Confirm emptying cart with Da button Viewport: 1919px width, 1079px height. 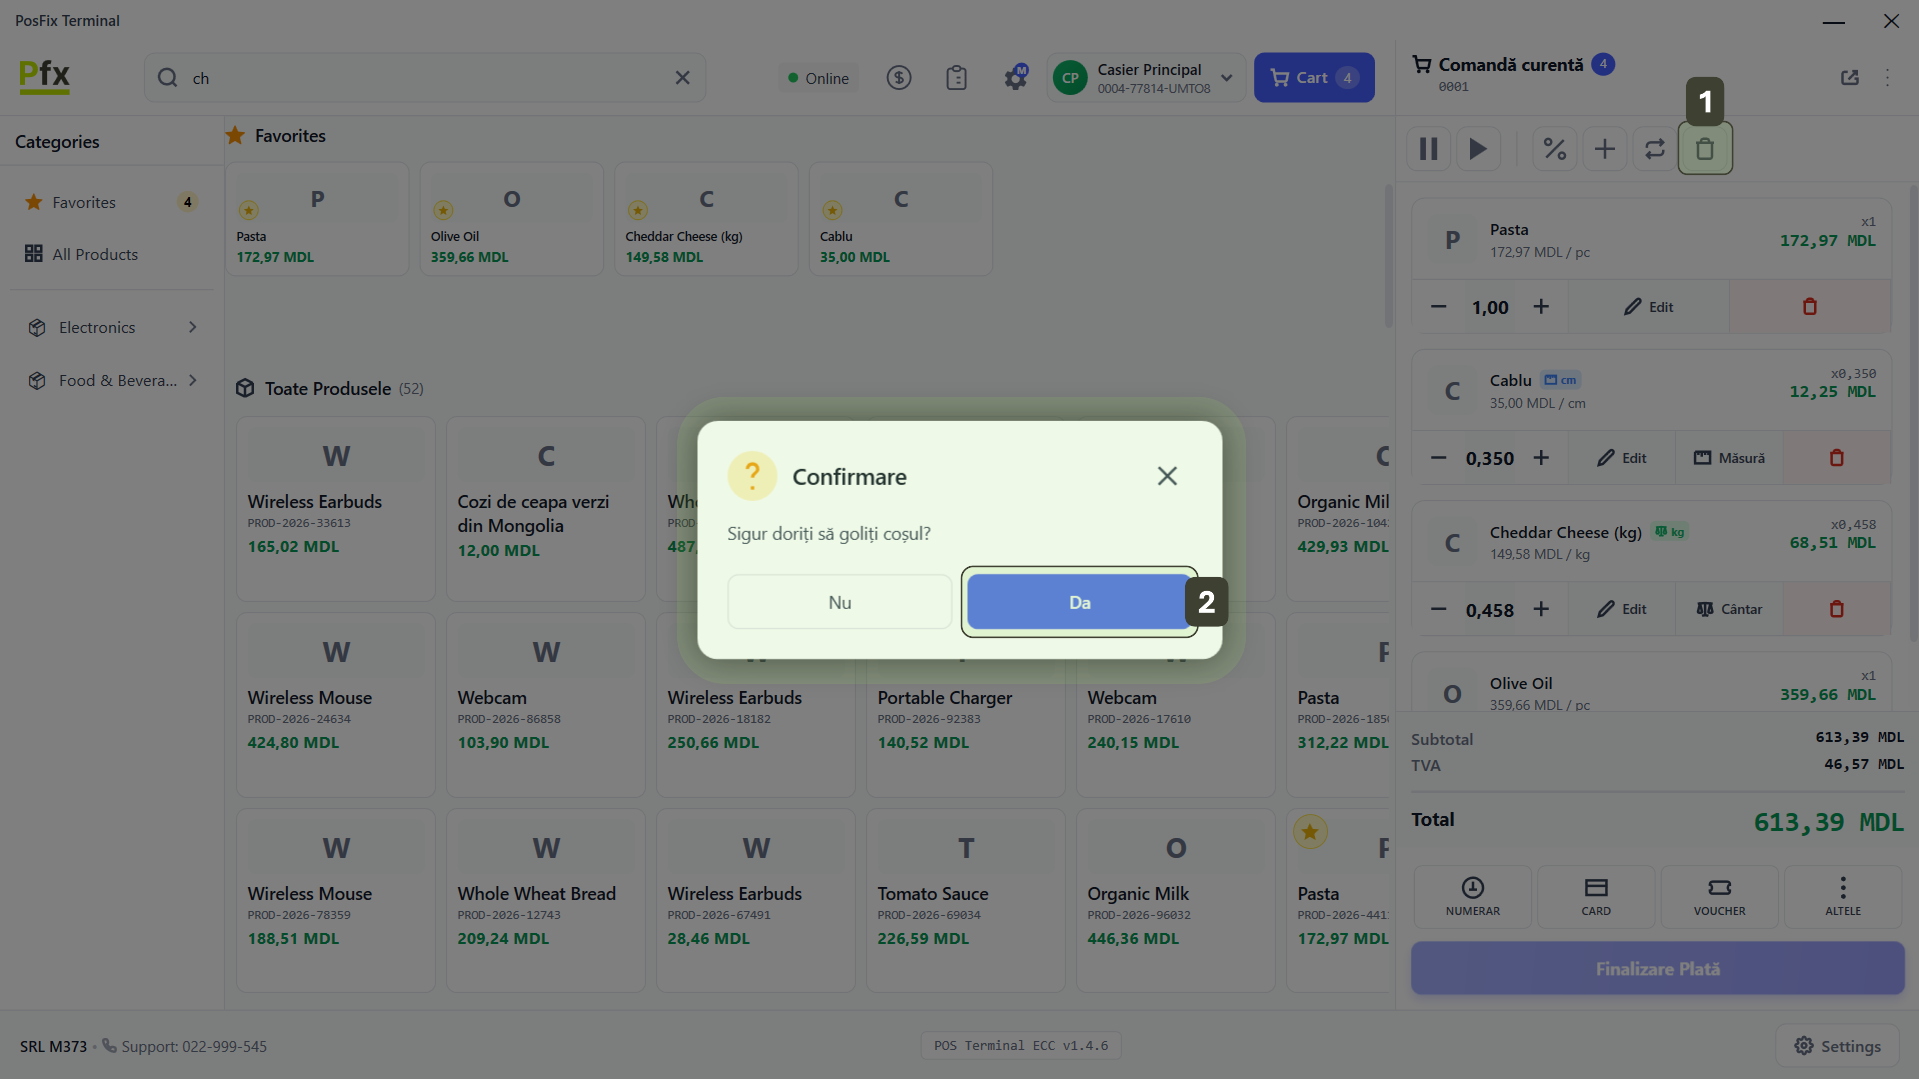1078,602
